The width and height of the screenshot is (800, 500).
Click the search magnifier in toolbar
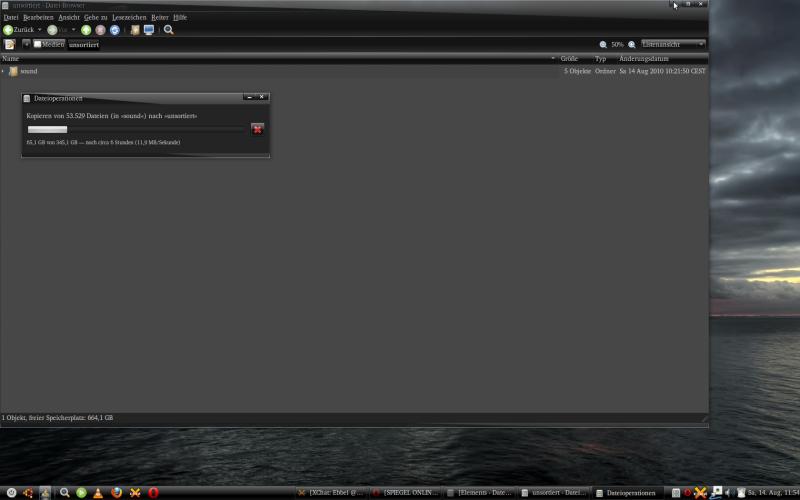(x=169, y=30)
